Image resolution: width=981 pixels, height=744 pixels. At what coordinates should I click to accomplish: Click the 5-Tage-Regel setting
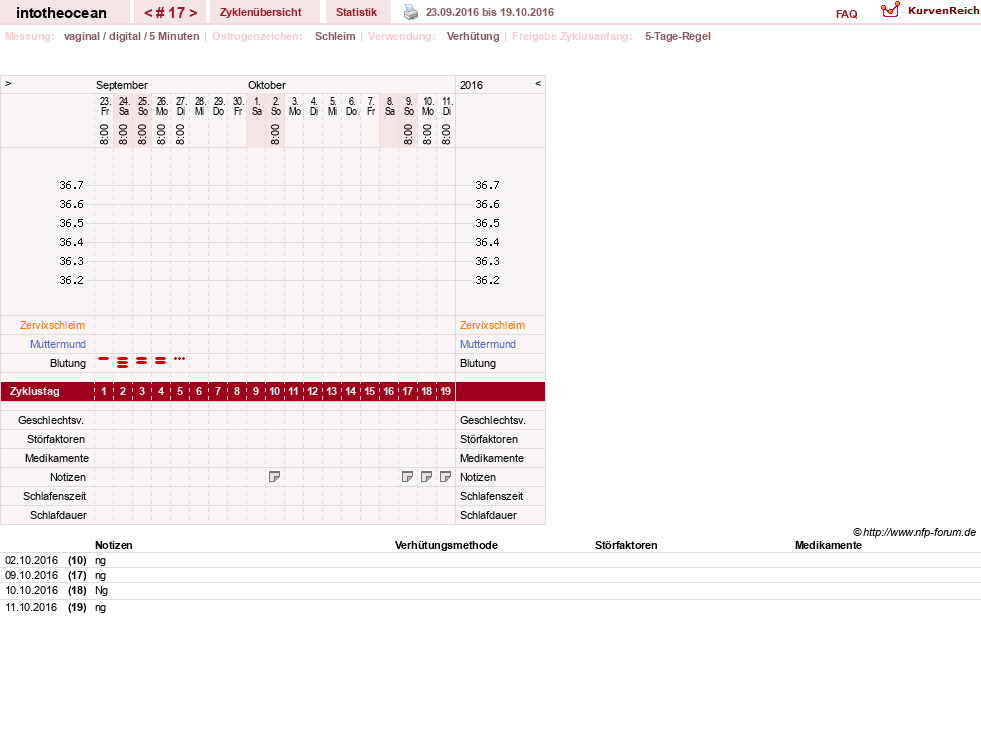click(x=678, y=36)
